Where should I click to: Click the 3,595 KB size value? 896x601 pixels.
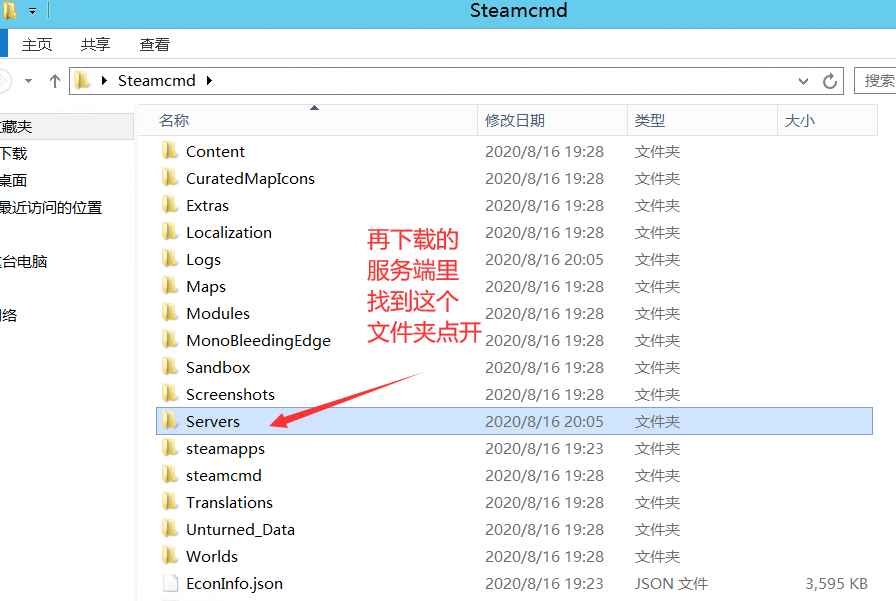coord(837,583)
